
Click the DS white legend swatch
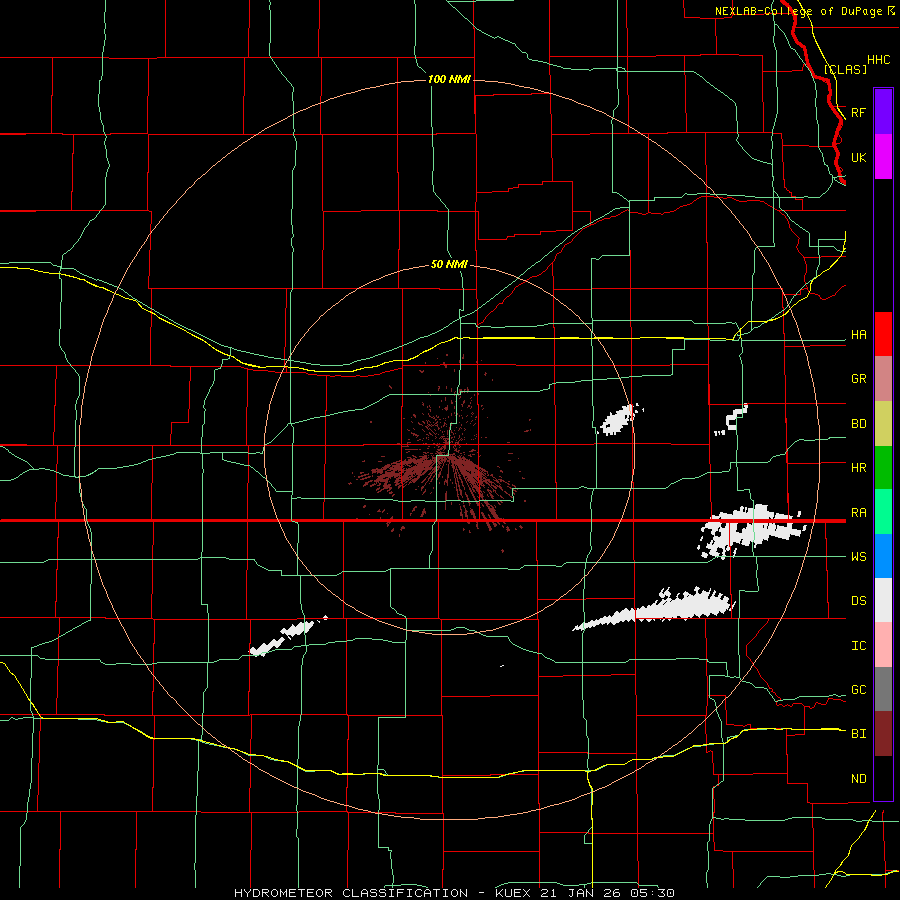883,600
